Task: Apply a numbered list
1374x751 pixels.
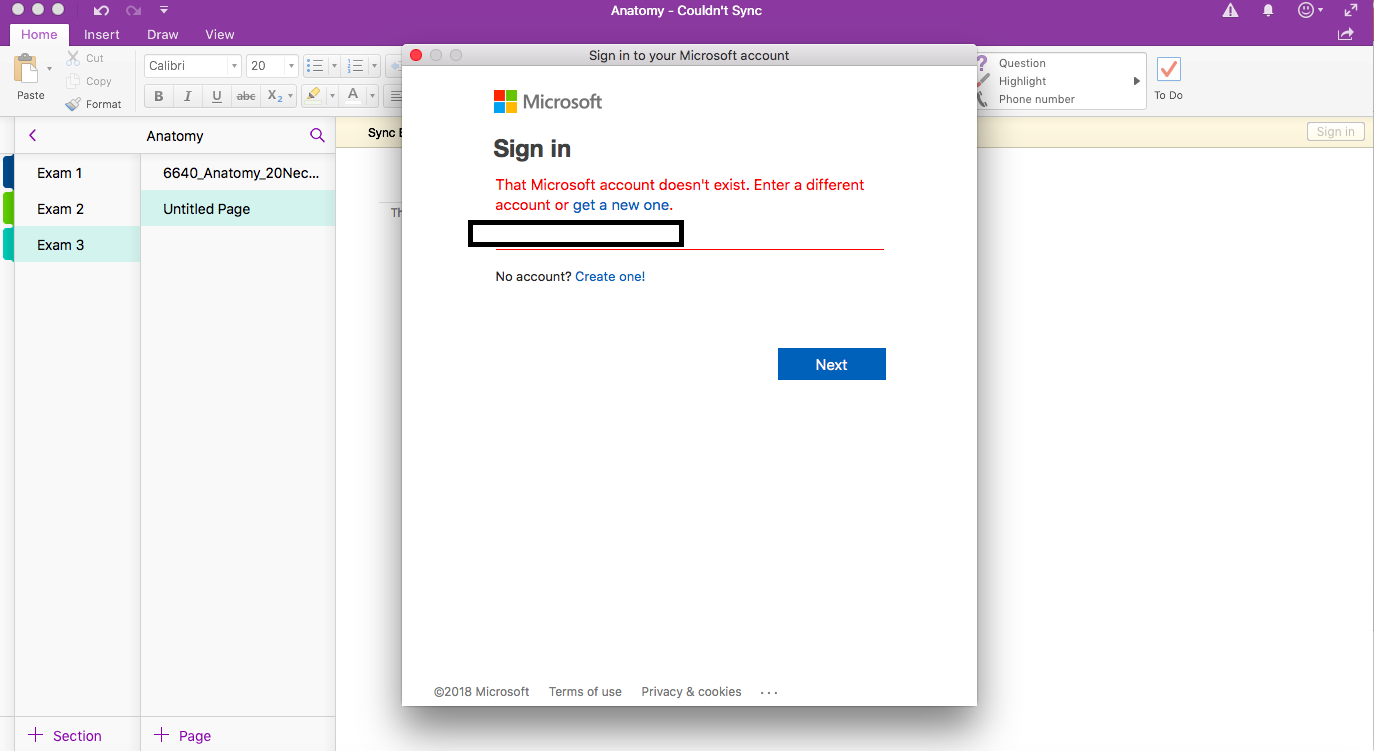Action: [355, 66]
